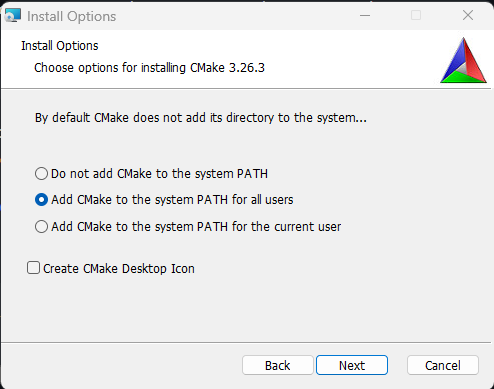Cancel the CMake installation
Screen dimensions: 494x389
pyautogui.click(x=443, y=365)
